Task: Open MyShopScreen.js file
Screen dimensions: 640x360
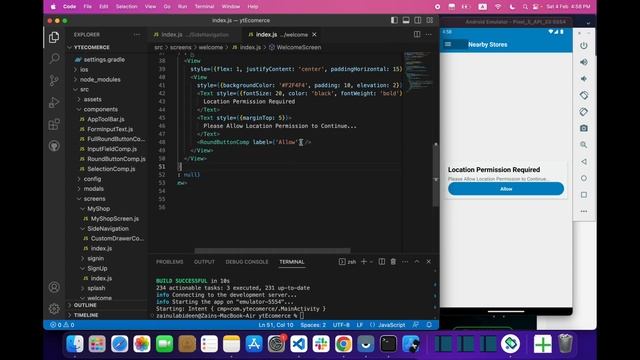Action: coord(115,219)
